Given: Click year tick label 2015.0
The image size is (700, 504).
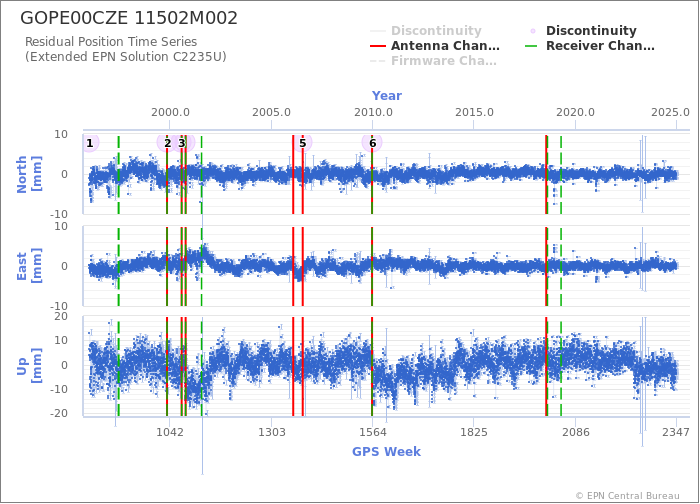Looking at the screenshot, I should pos(474,112).
